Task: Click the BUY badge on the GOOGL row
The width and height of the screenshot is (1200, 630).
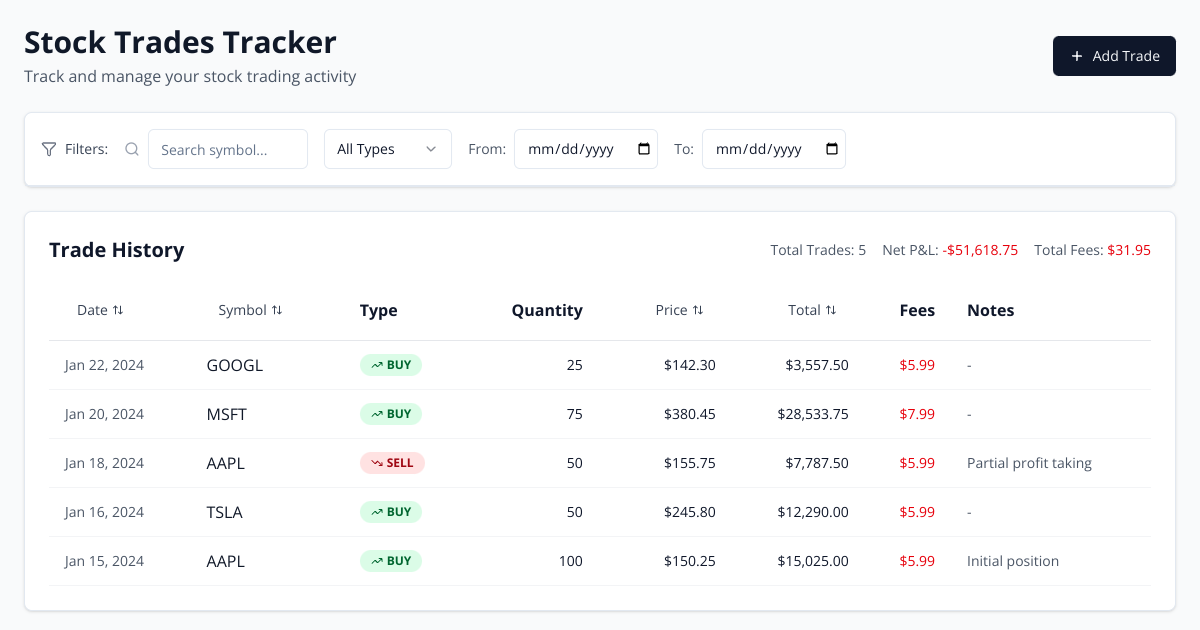Action: [x=390, y=365]
